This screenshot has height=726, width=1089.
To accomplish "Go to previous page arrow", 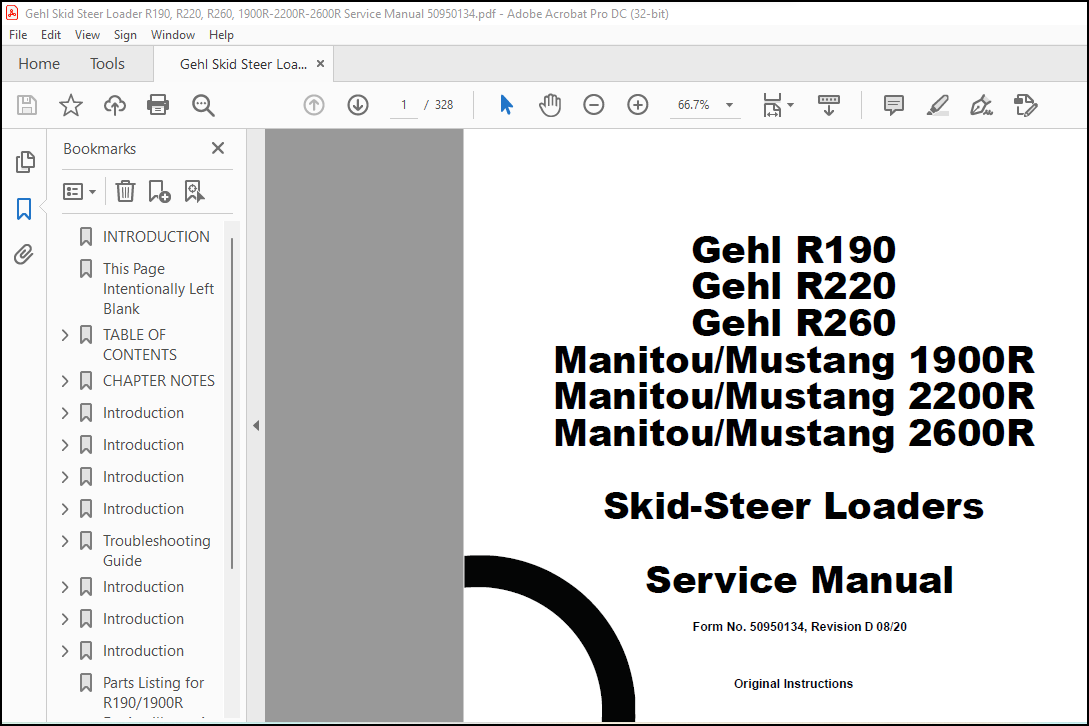I will coord(314,105).
